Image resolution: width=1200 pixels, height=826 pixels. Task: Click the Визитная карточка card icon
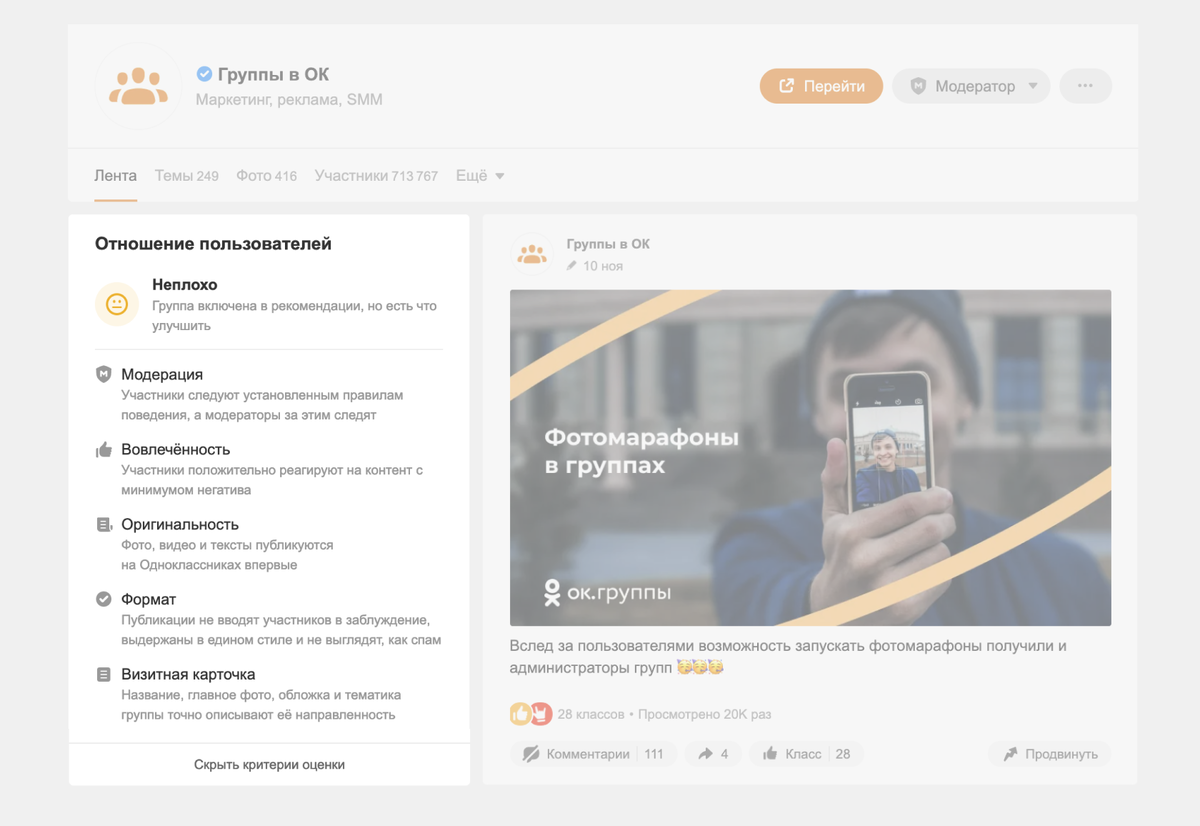[103, 674]
